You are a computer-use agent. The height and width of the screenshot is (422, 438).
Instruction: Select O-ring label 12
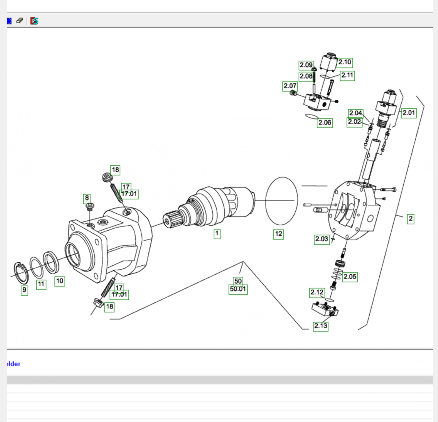point(279,234)
